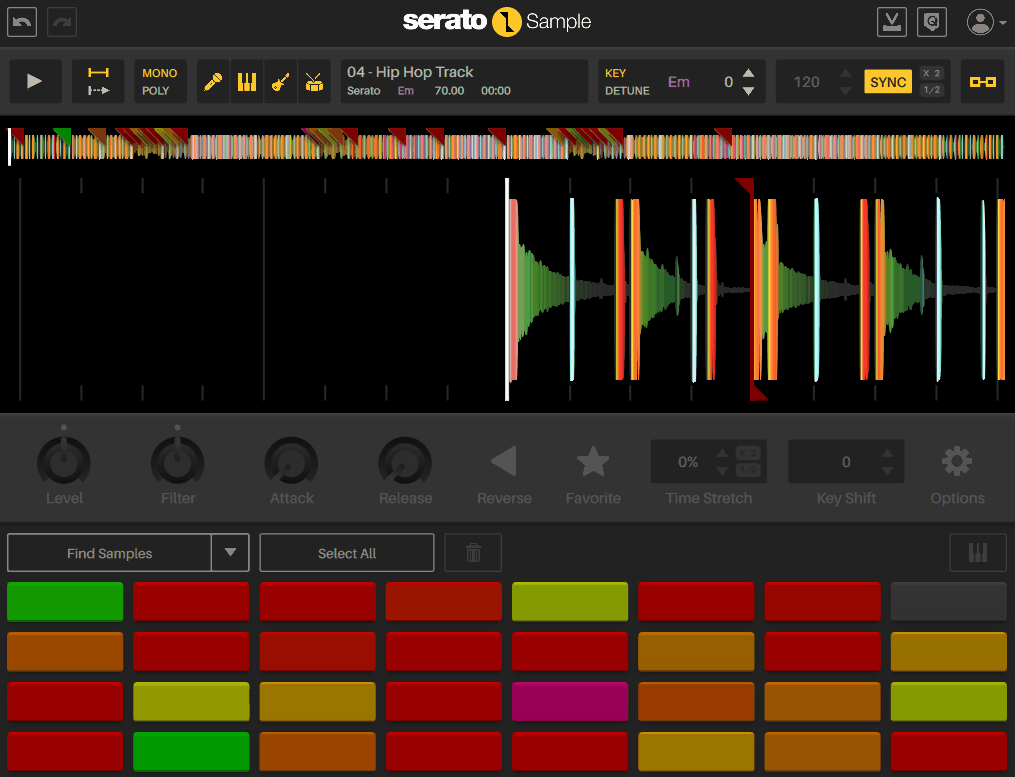The image size is (1015, 777).
Task: Select the drums stem icon
Action: click(x=314, y=82)
